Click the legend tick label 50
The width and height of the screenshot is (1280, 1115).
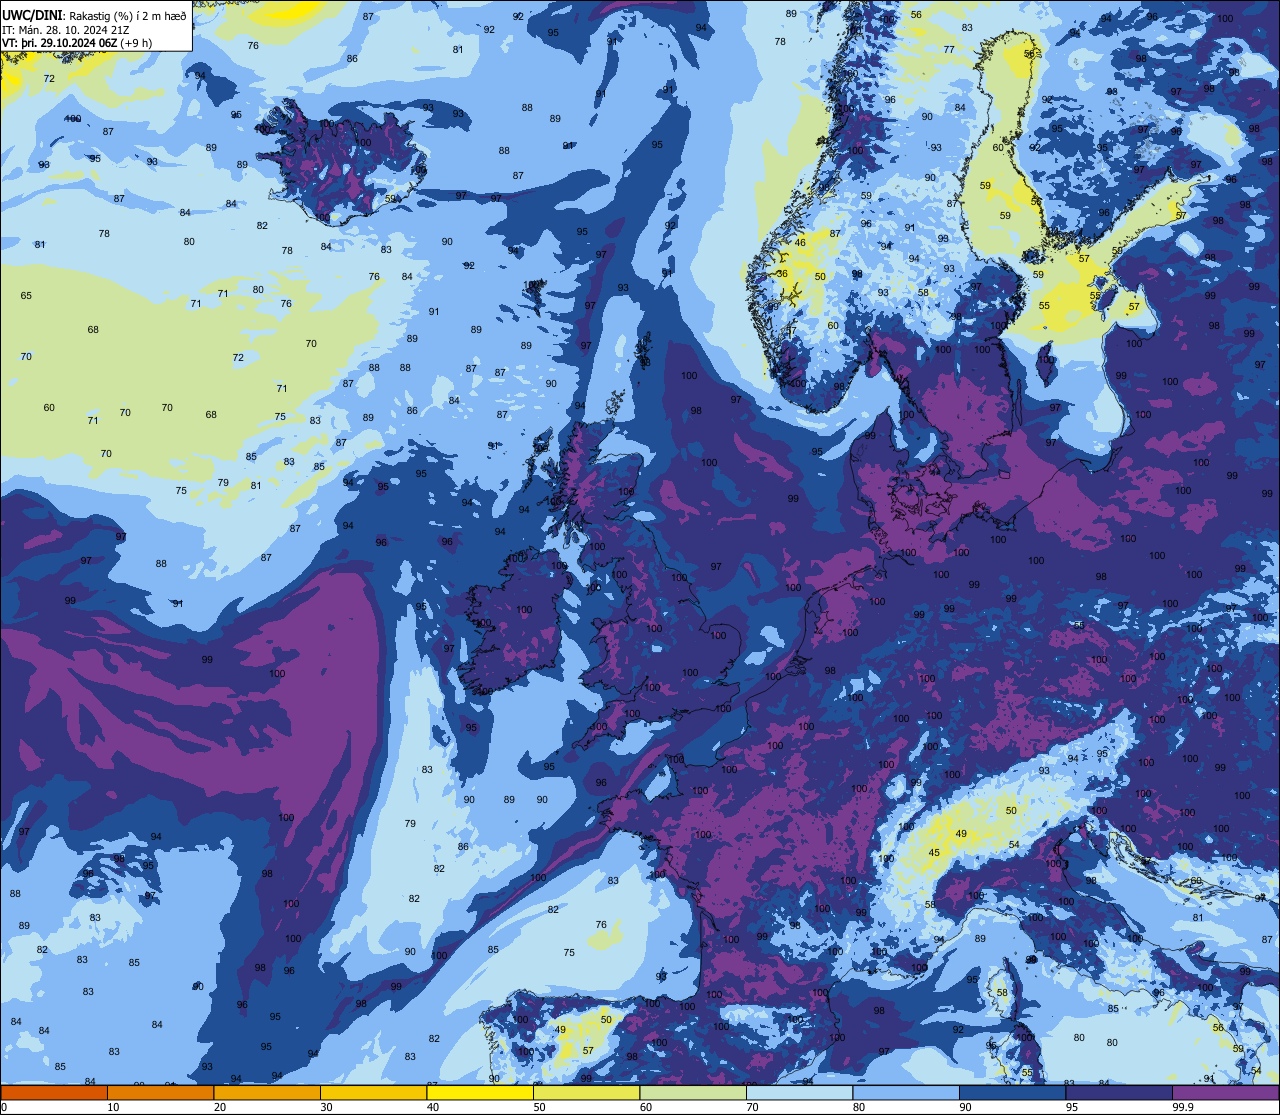[539, 1107]
